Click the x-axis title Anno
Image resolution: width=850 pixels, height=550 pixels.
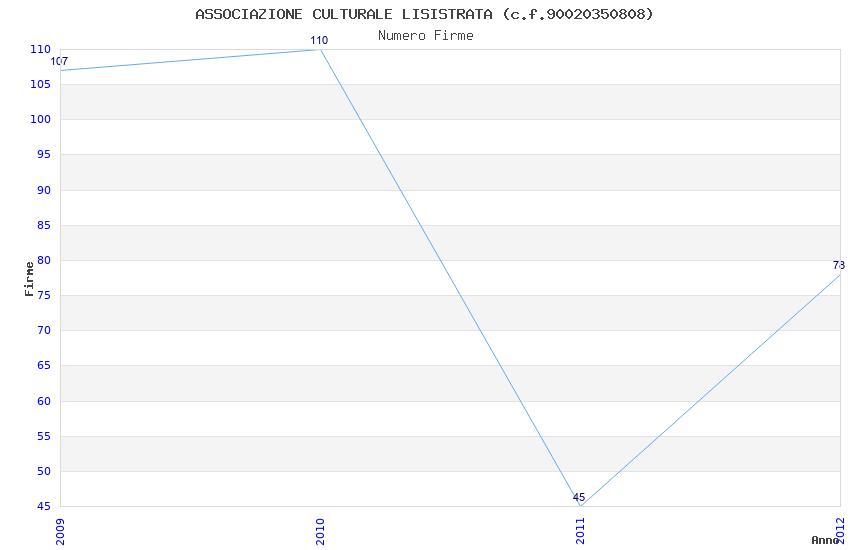pyautogui.click(x=825, y=540)
